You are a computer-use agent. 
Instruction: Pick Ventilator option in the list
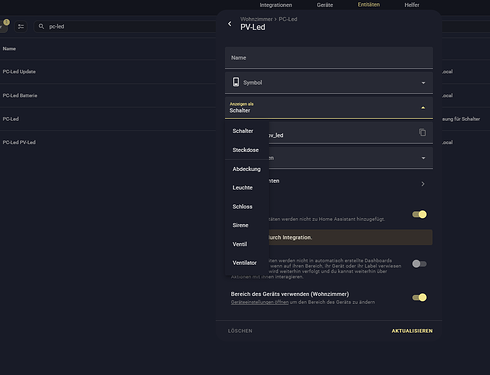pyautogui.click(x=245, y=263)
